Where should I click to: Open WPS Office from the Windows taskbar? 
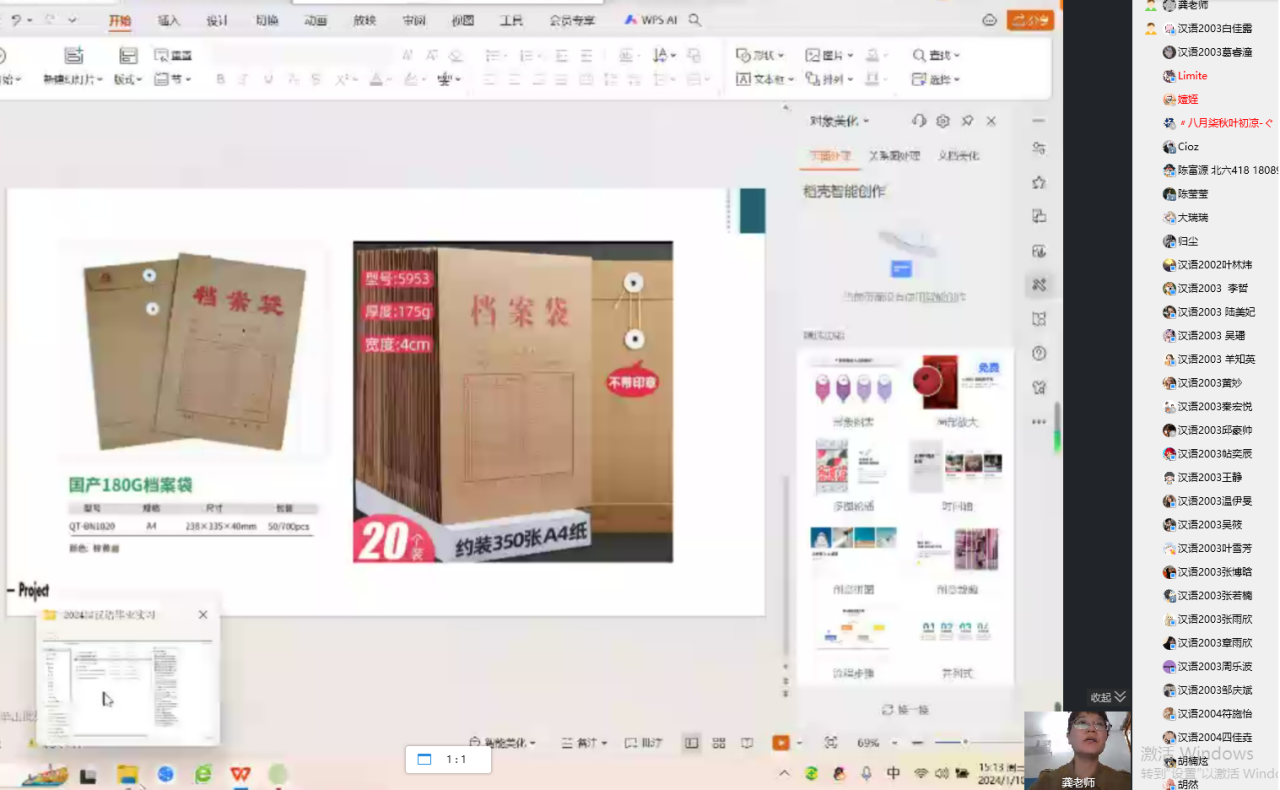click(x=240, y=774)
